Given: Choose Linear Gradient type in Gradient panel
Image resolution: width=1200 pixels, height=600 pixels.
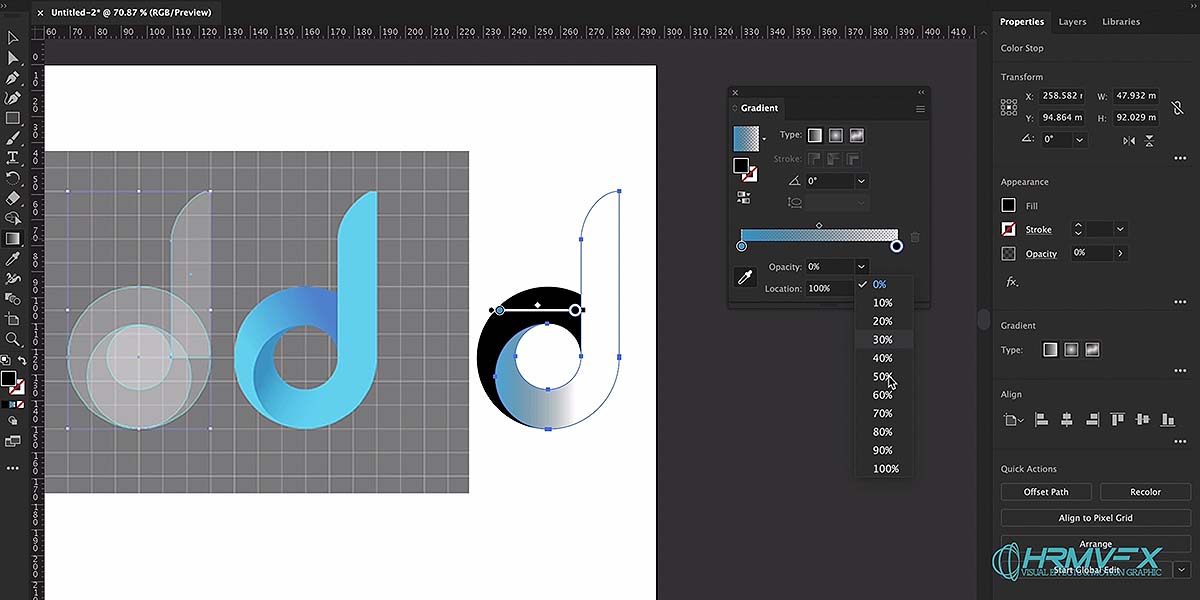Looking at the screenshot, I should 815,135.
